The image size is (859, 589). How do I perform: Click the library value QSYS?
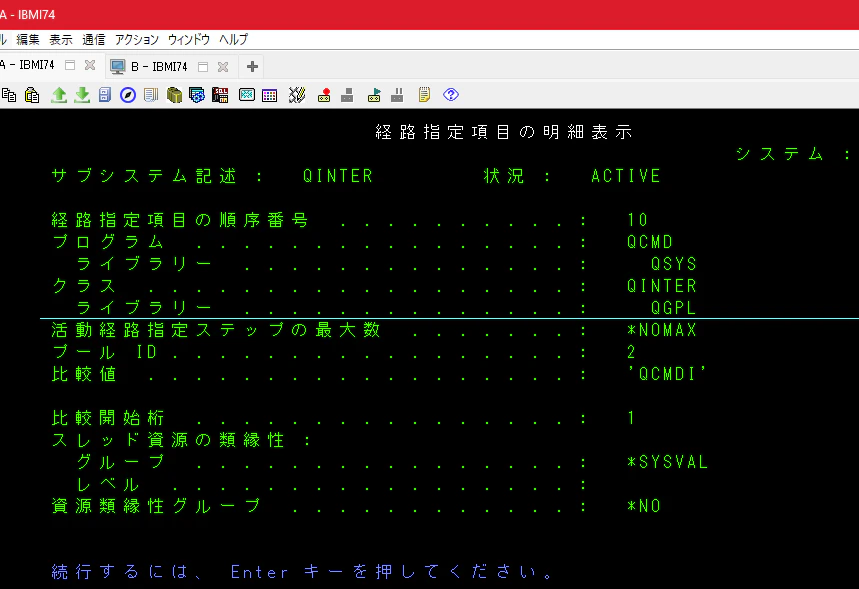click(674, 264)
